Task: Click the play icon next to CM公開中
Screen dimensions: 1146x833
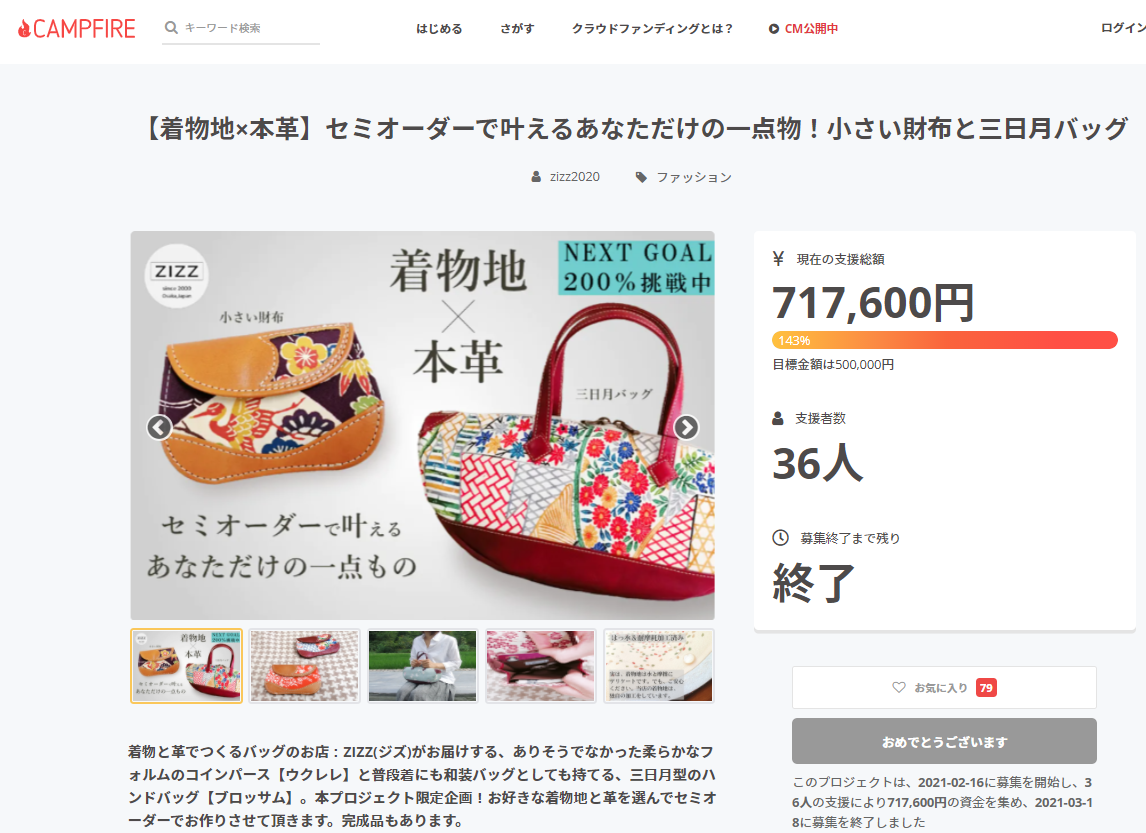Action: pos(773,28)
